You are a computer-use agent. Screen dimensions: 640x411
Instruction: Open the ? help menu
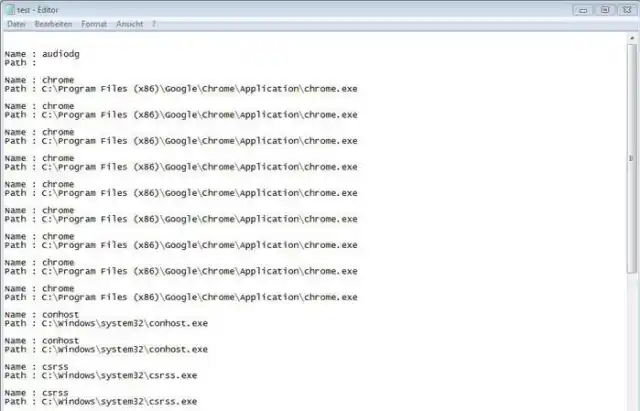click(154, 24)
